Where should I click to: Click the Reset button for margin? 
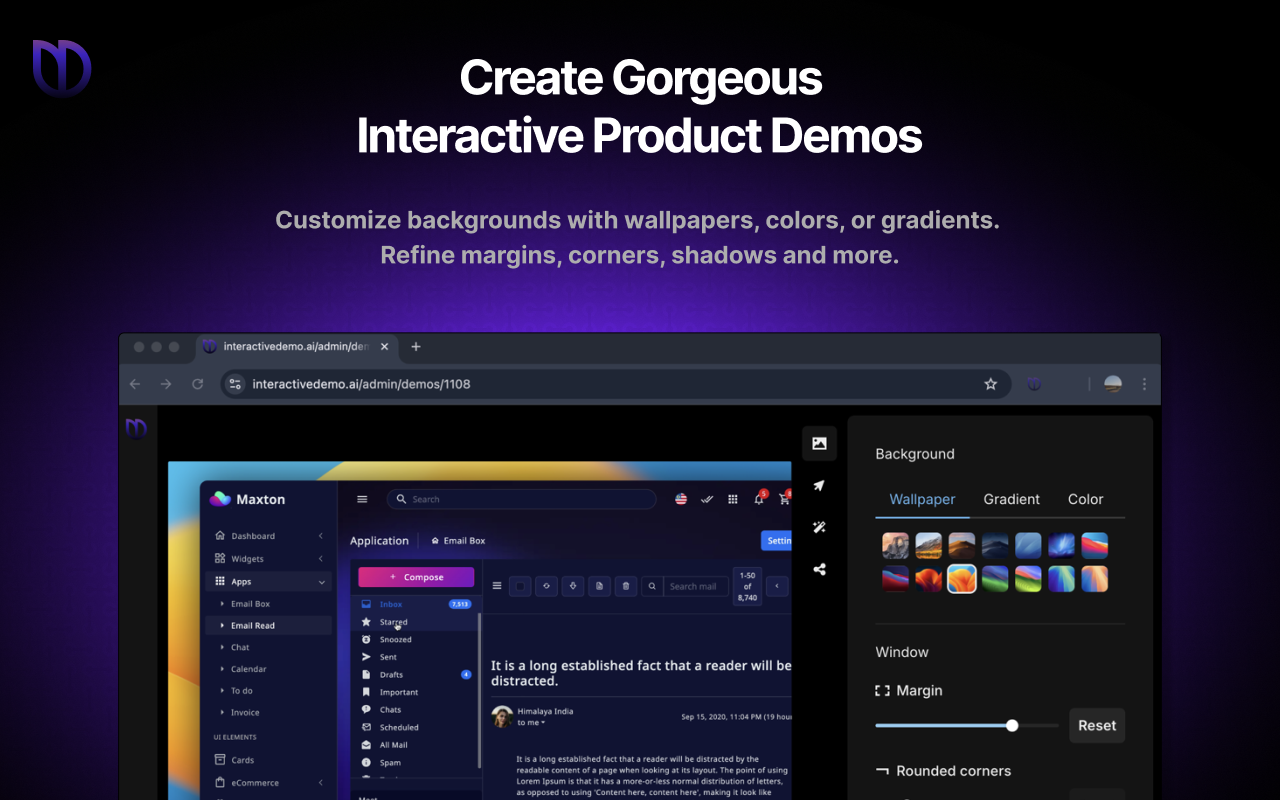tap(1096, 725)
